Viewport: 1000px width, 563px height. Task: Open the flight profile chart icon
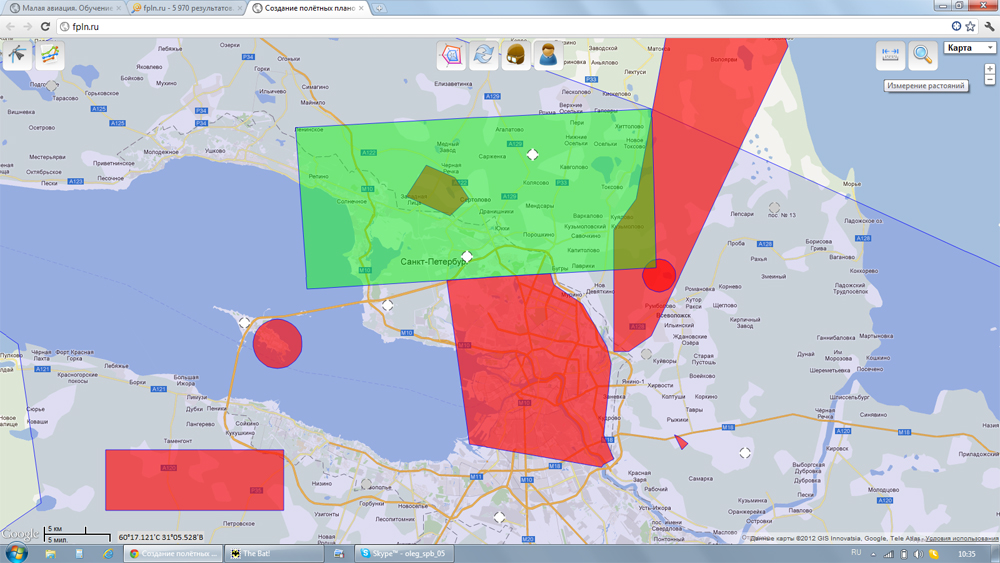coord(50,56)
